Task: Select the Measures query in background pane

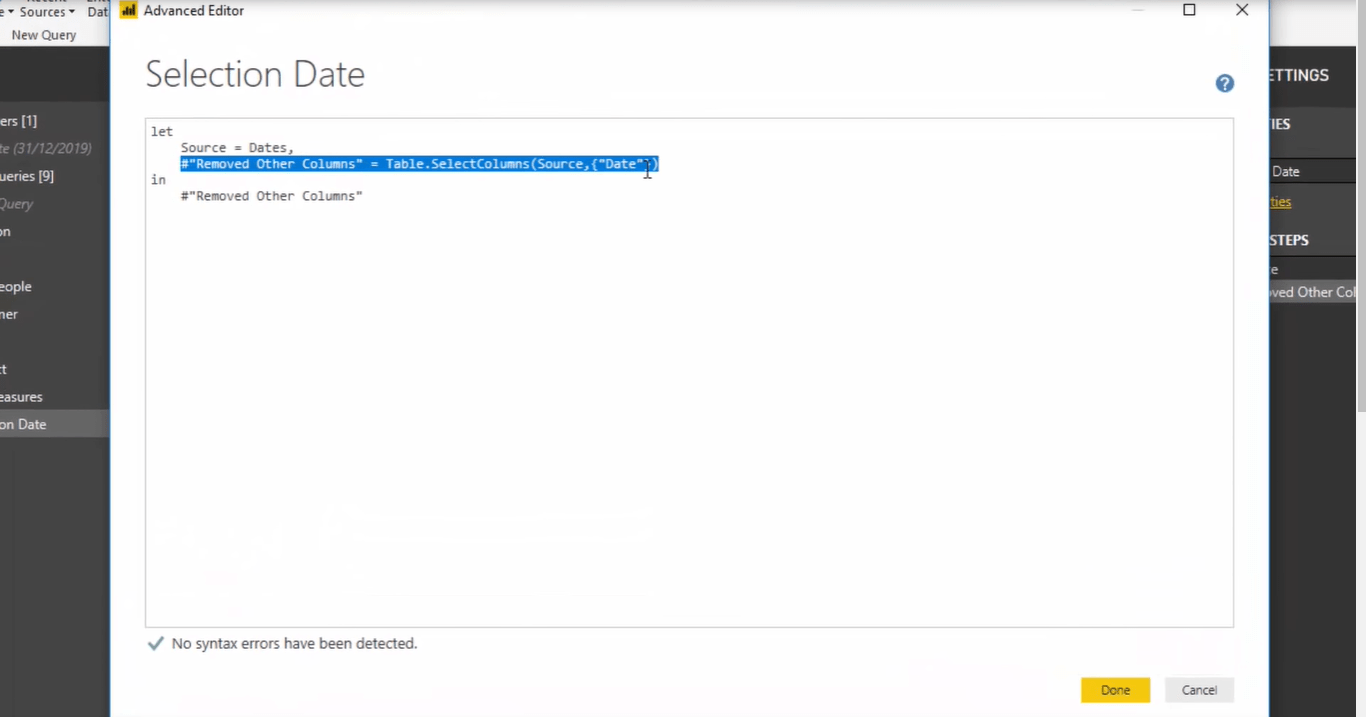Action: tap(54, 397)
